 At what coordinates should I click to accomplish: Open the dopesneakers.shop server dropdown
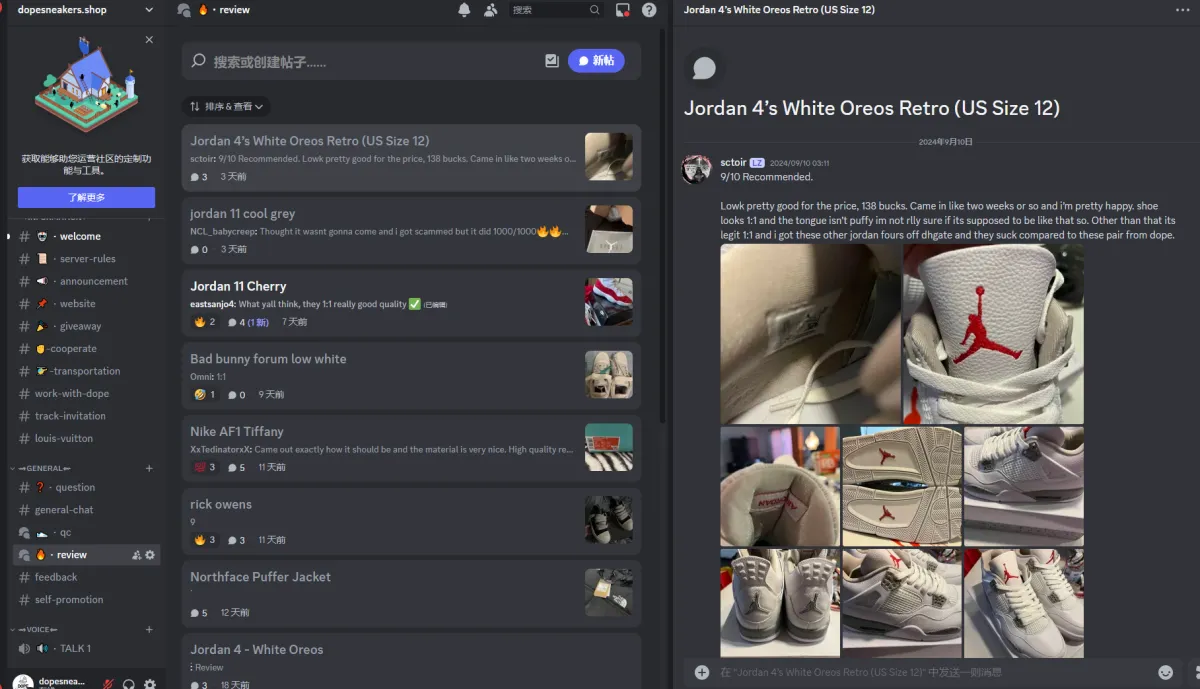(x=84, y=10)
